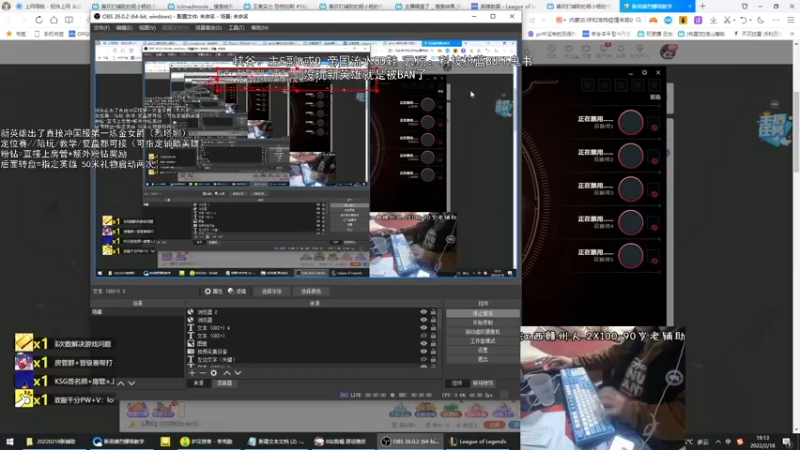Show hidden 文本 (GDI+) source via eye
The width and height of the screenshot is (800, 450).
423,336
